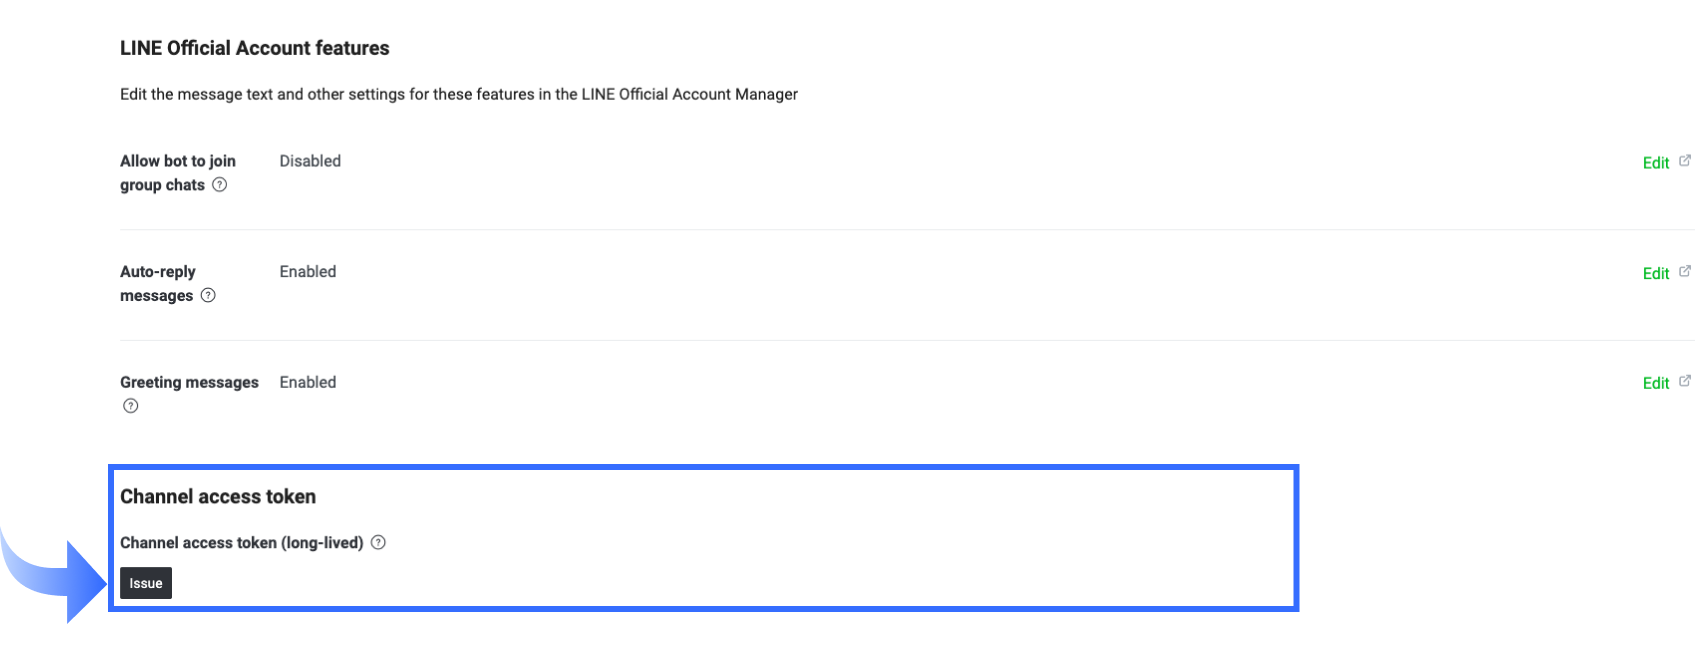1702x654 pixels.
Task: Edit the group chats bot setting
Action: pos(1656,163)
